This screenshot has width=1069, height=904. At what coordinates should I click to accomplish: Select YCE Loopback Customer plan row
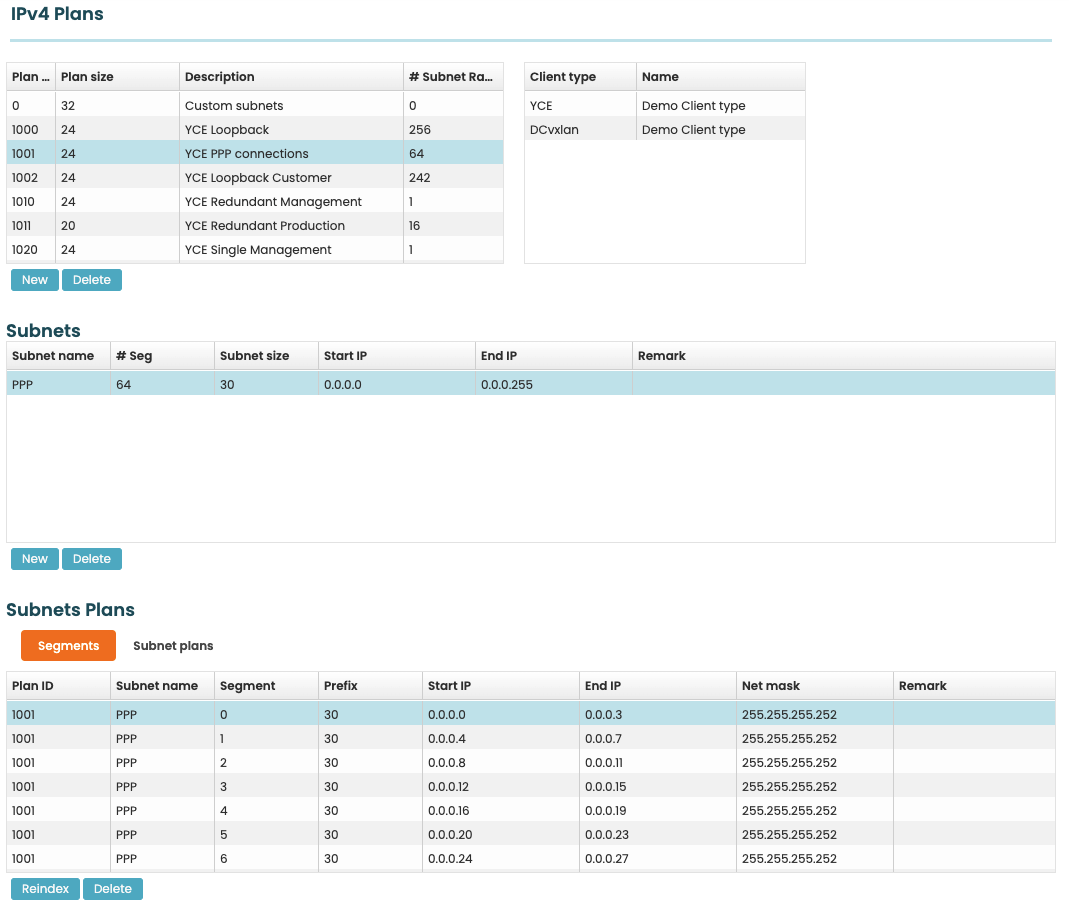[x=254, y=178]
